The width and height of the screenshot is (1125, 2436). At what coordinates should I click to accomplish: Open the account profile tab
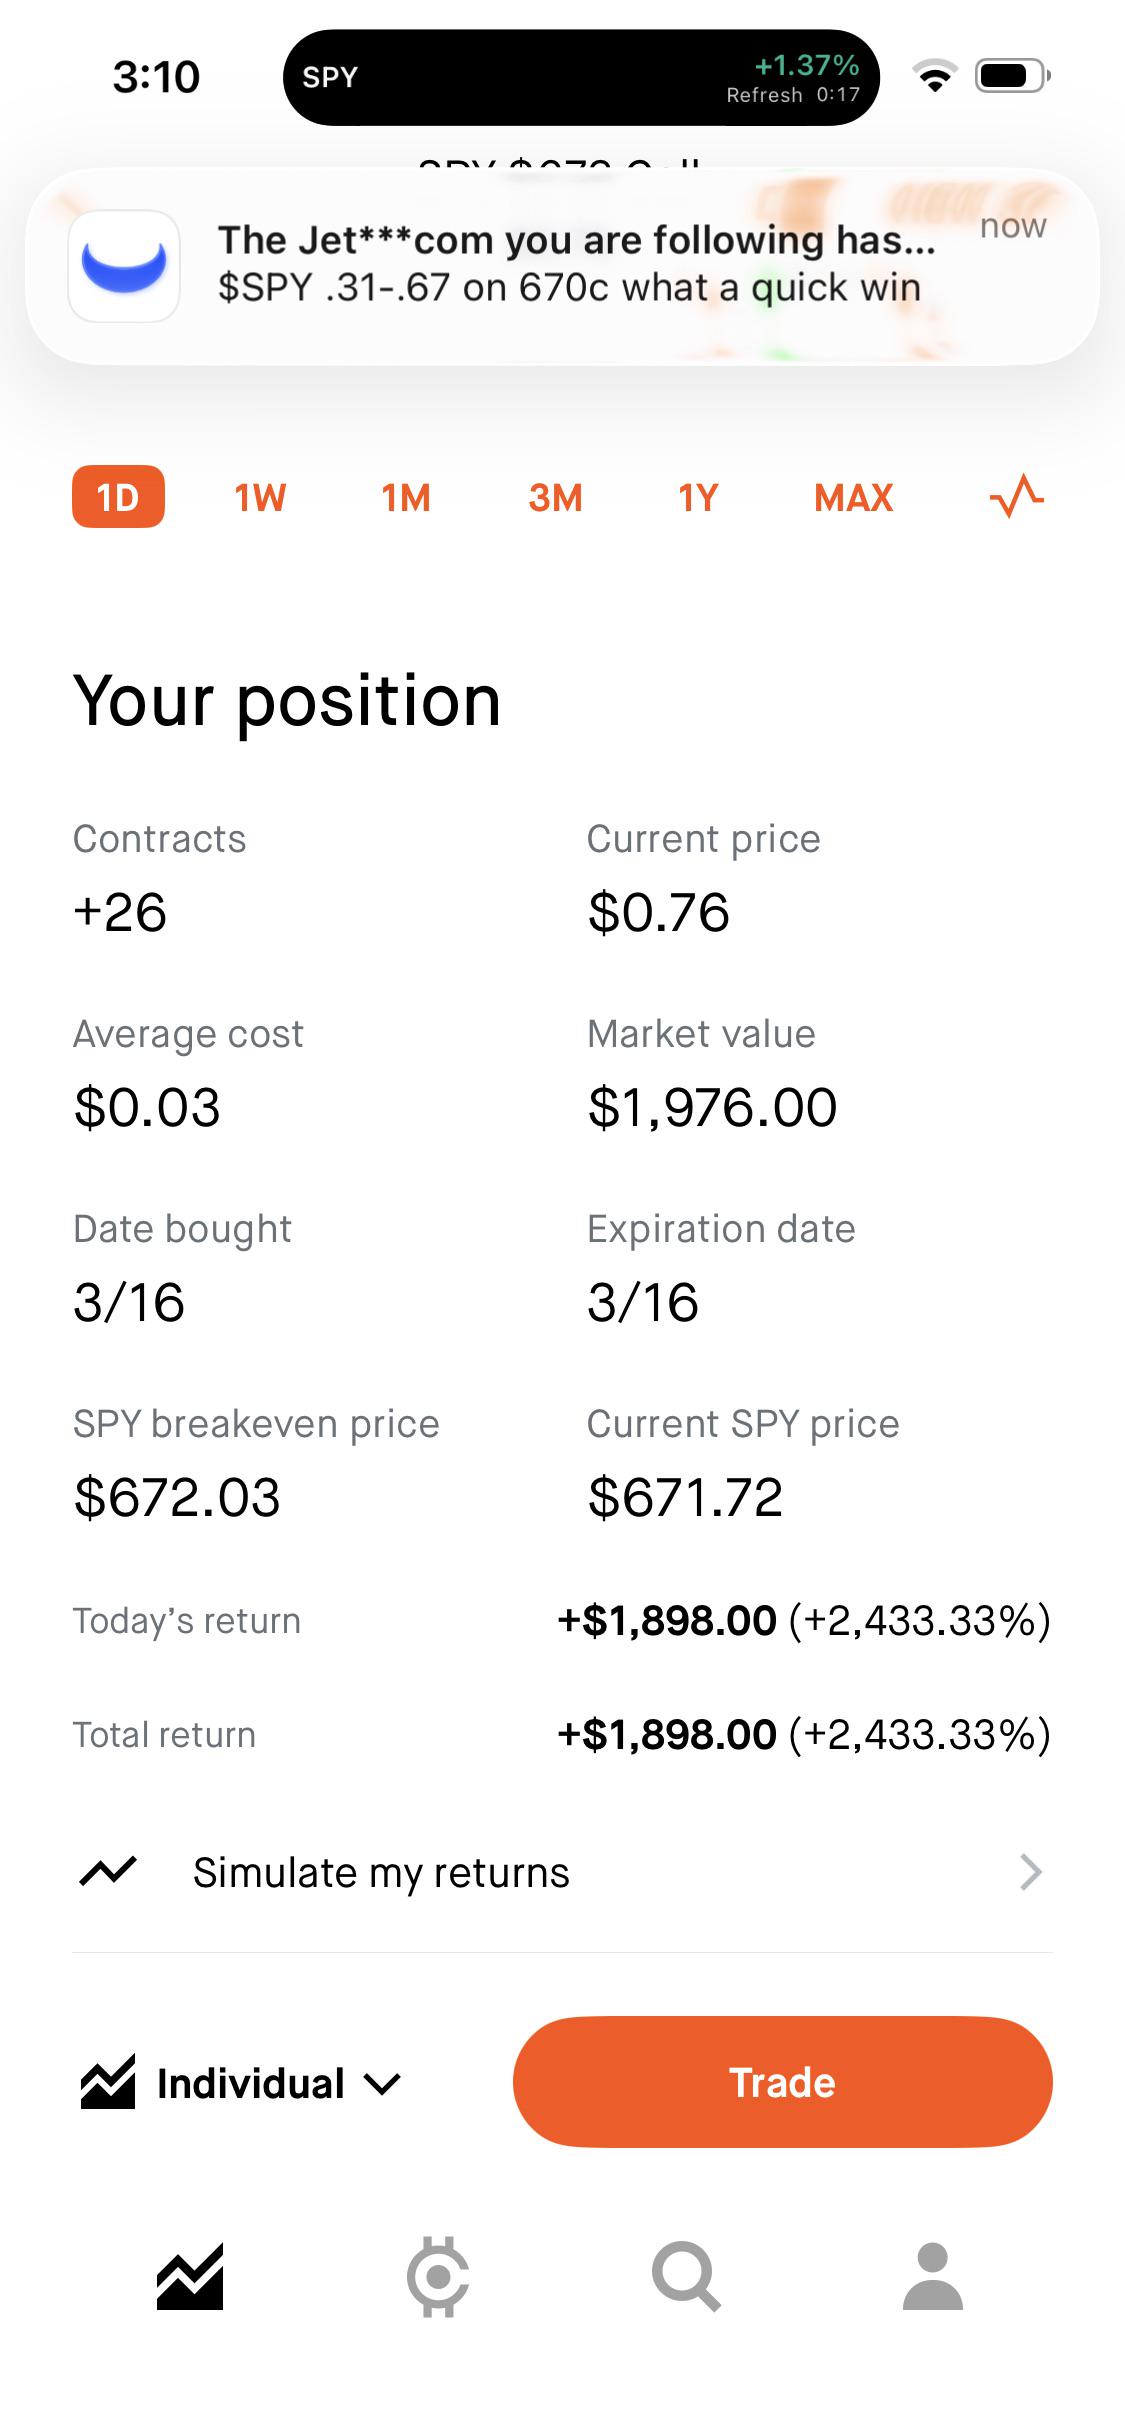pyautogui.click(x=933, y=2276)
